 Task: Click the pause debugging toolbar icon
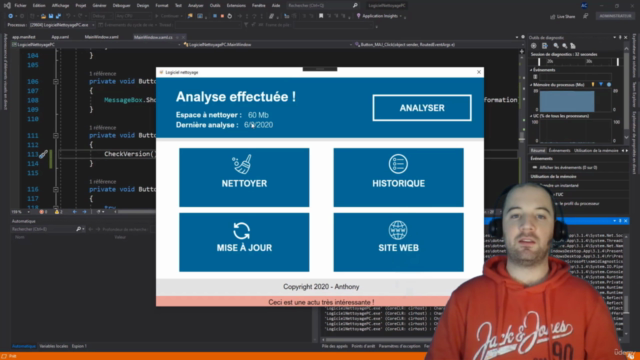click(215, 16)
